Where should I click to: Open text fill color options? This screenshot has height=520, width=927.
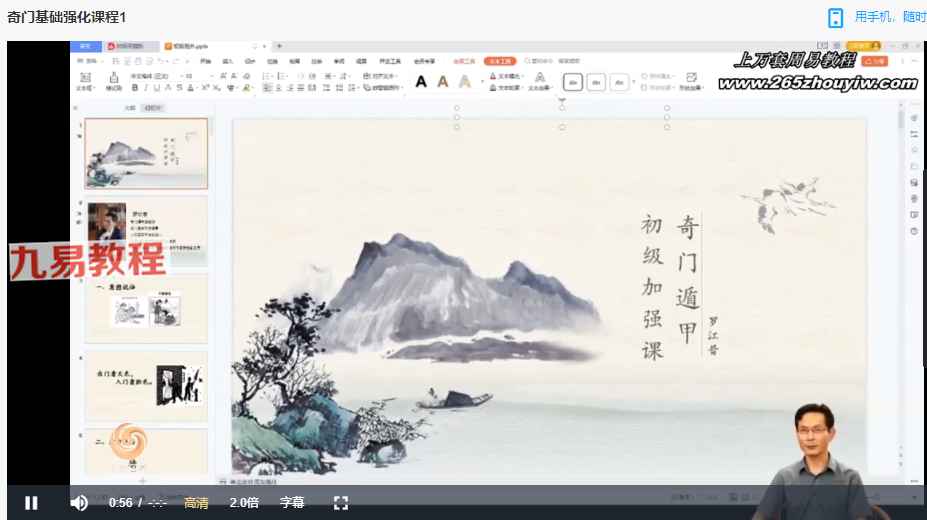tap(506, 76)
